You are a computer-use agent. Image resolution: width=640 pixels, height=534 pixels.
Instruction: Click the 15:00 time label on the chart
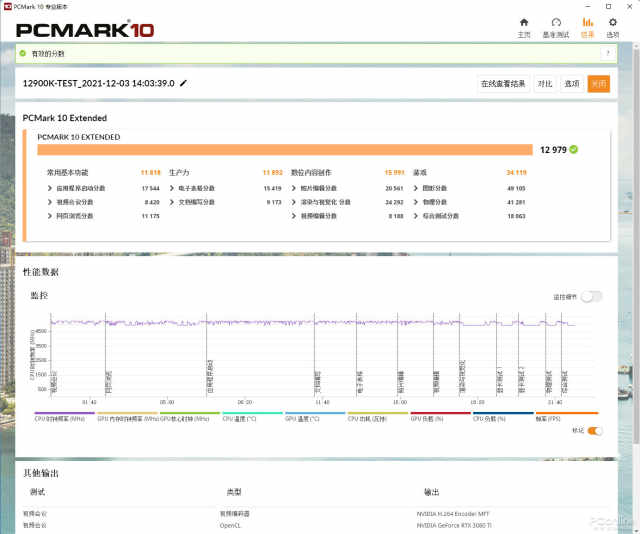coord(400,402)
